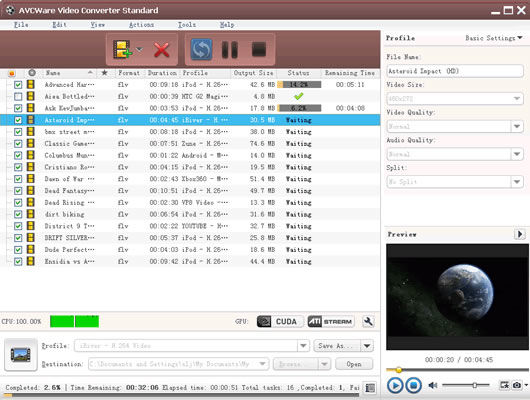This screenshot has width=530, height=400.
Task: Sort by the Name column header
Action: pos(69,73)
